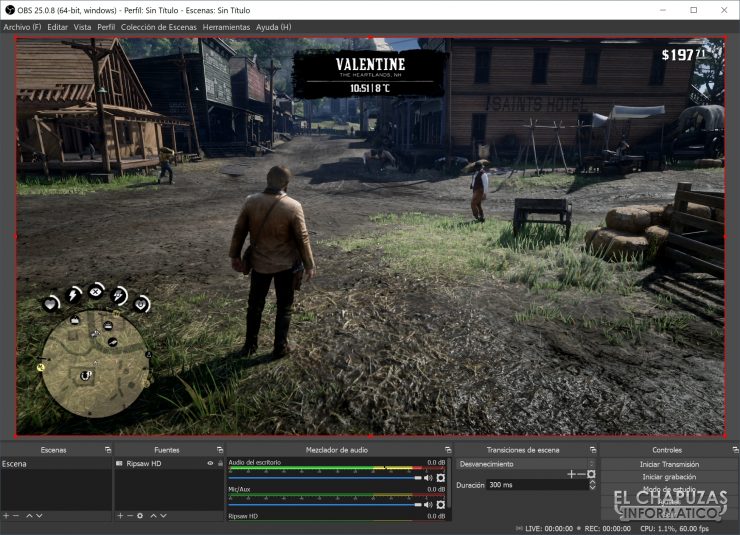Mute the Mic/Aux speaker icon
Screen dimensions: 740x535
(x=429, y=505)
